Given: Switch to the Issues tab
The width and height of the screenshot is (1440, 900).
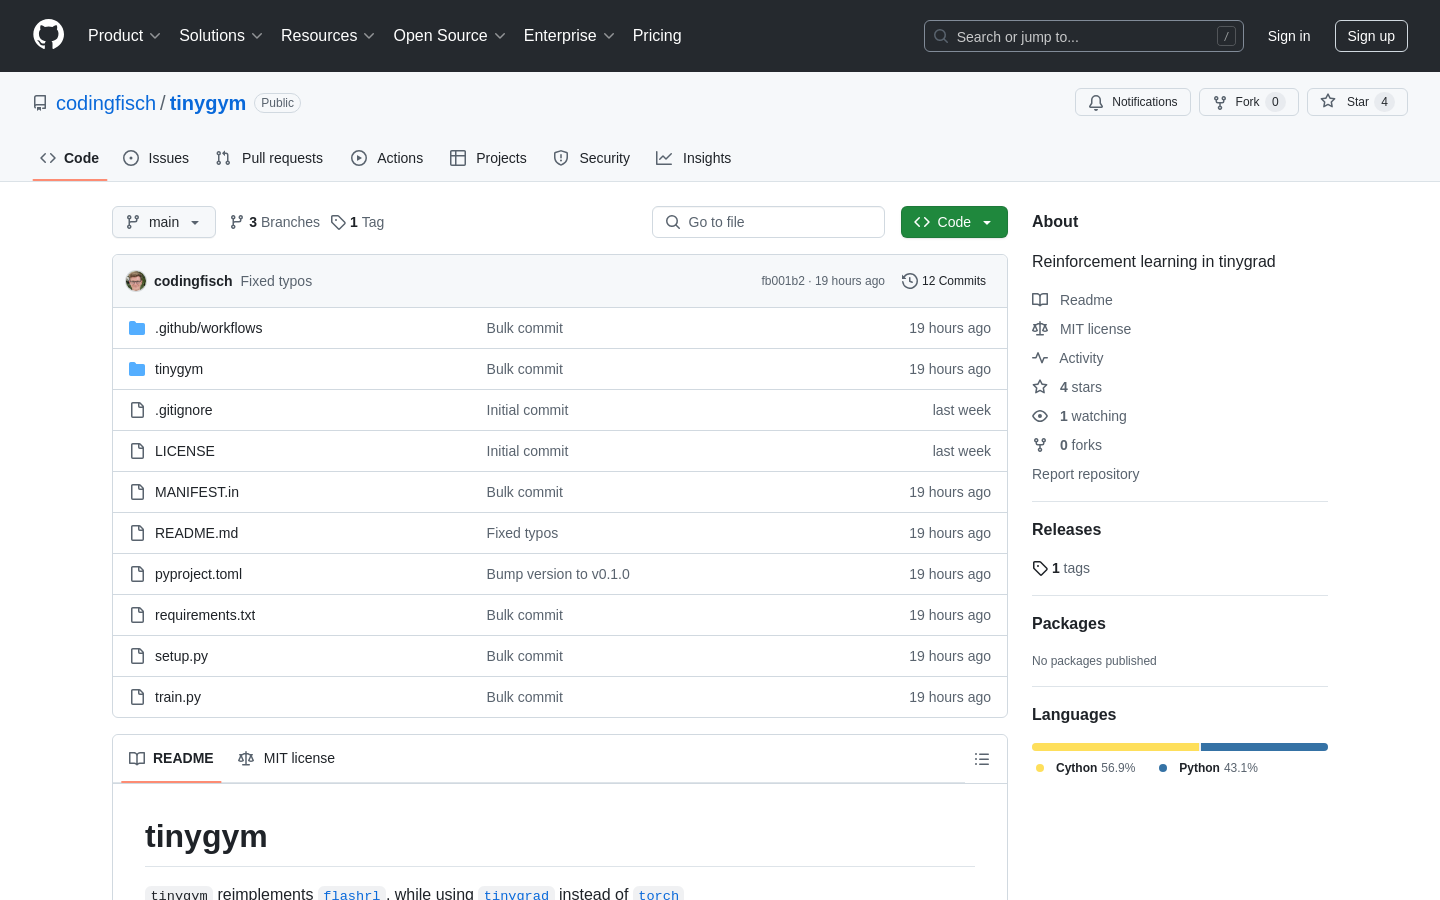Looking at the screenshot, I should [x=156, y=158].
